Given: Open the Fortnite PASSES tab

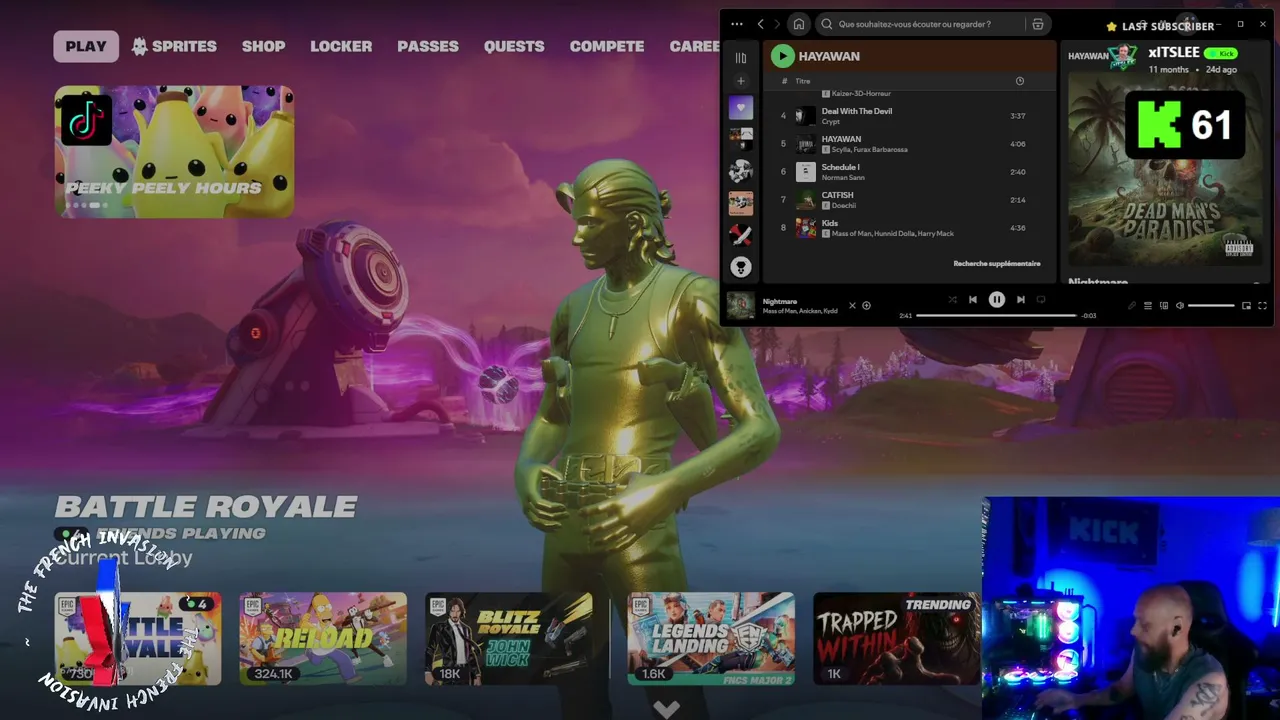Looking at the screenshot, I should [428, 46].
